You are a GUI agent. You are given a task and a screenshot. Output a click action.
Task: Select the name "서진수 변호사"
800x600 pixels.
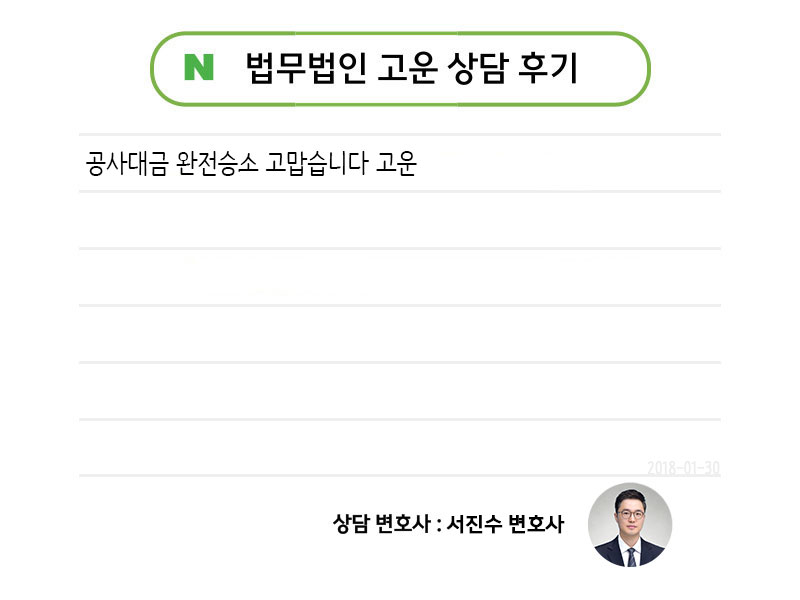pos(506,523)
